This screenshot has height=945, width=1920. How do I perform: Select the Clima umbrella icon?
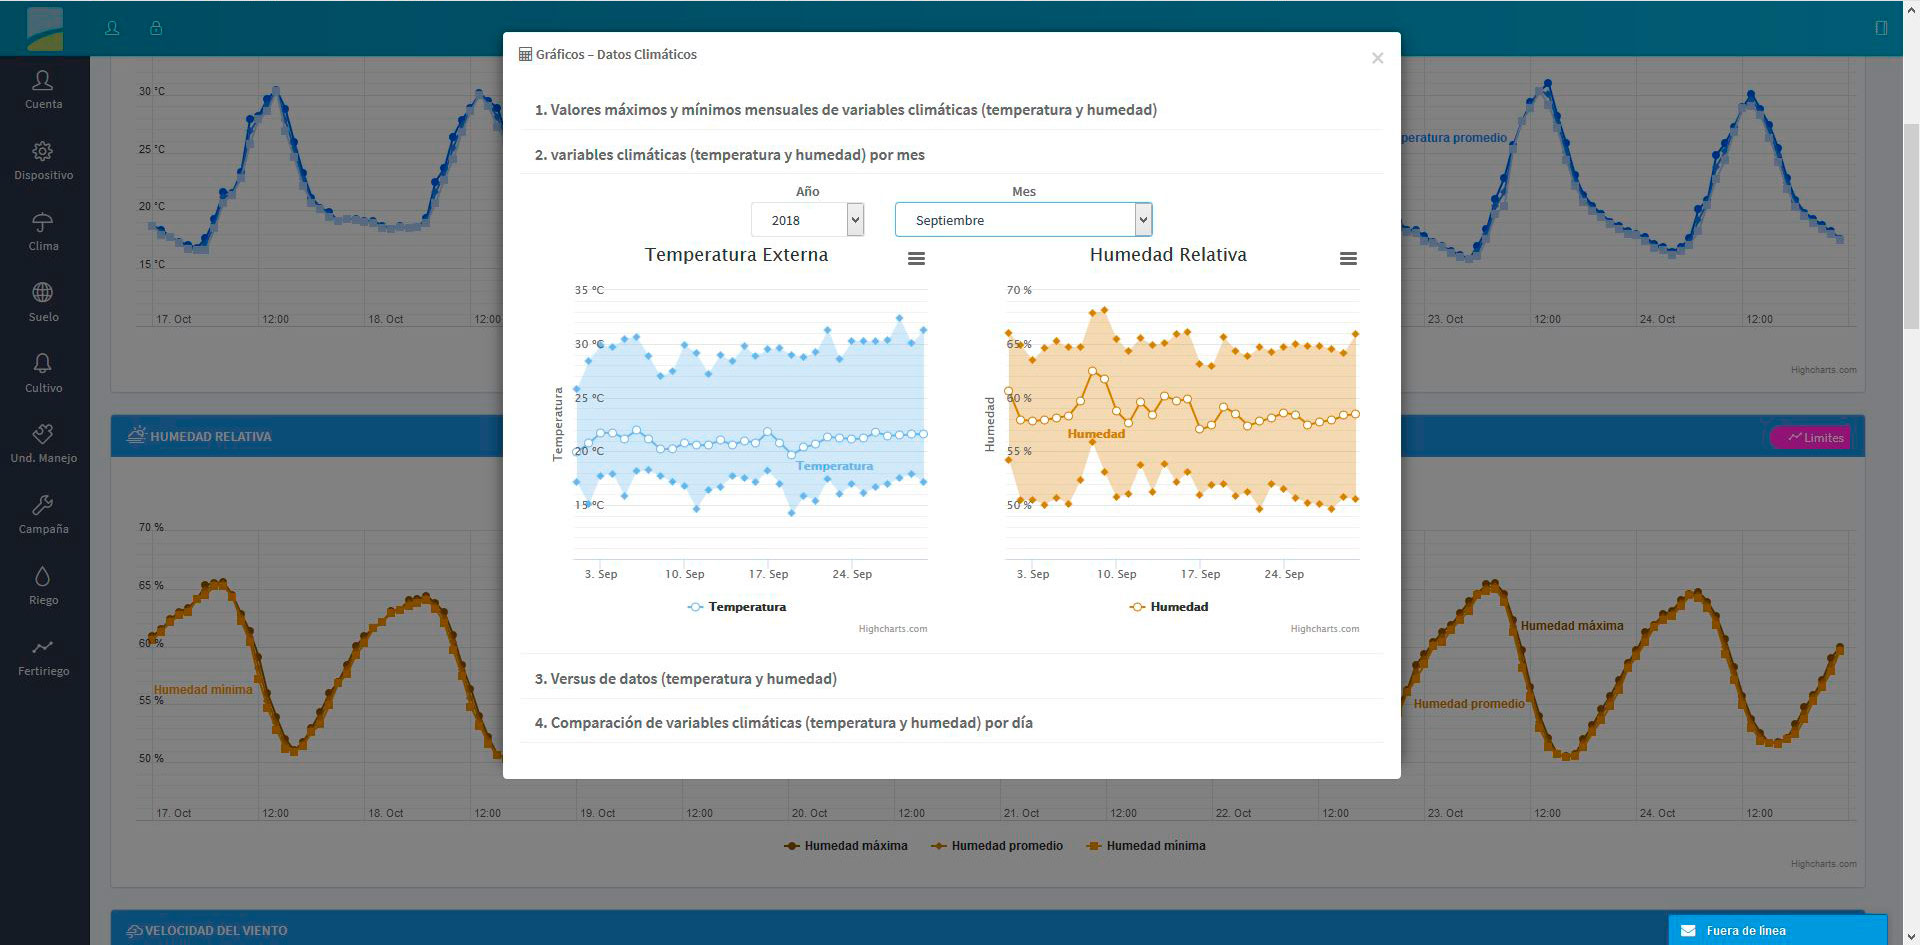pyautogui.click(x=43, y=223)
